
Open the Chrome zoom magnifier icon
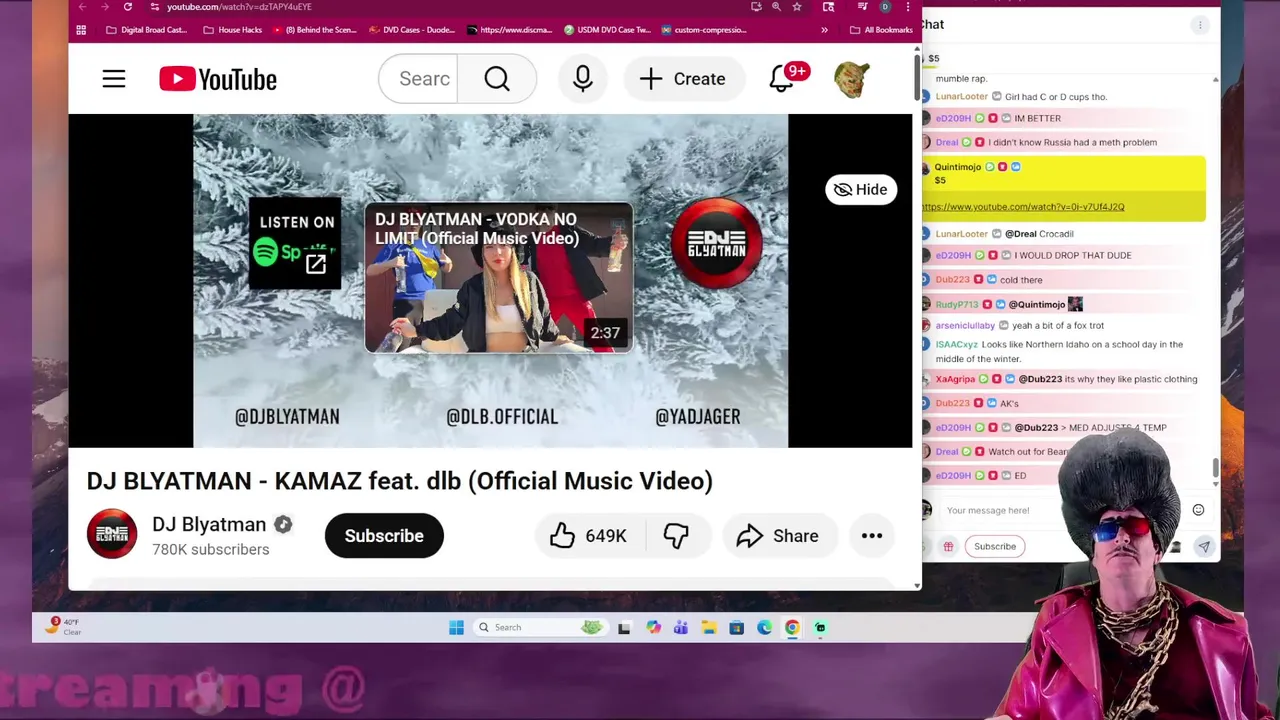(776, 7)
